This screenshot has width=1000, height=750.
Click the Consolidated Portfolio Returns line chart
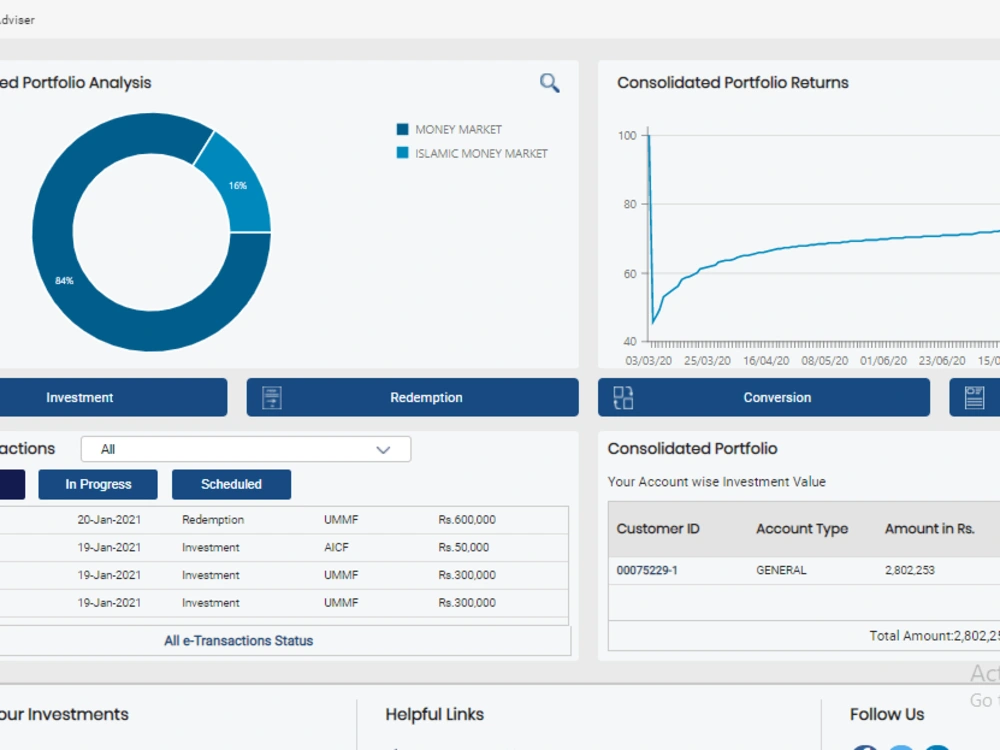[823, 236]
